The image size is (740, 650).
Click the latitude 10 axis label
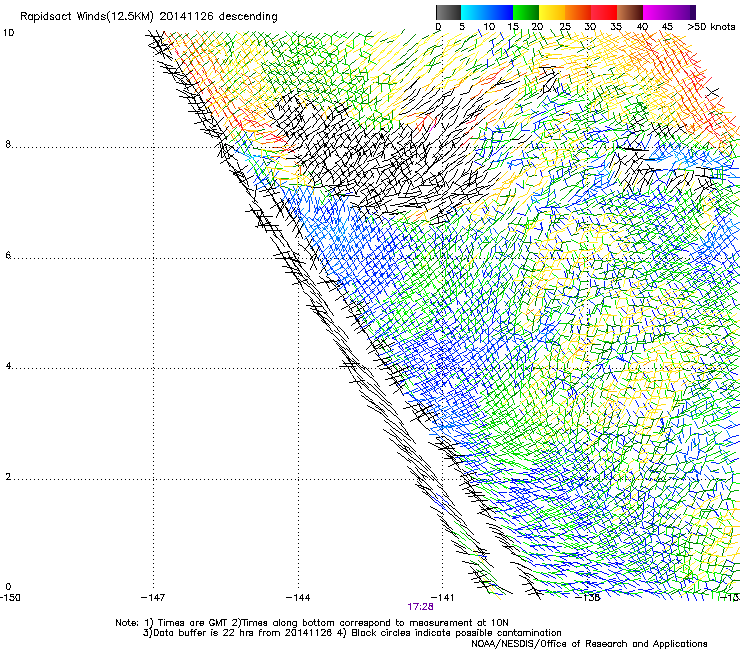pyautogui.click(x=8, y=33)
